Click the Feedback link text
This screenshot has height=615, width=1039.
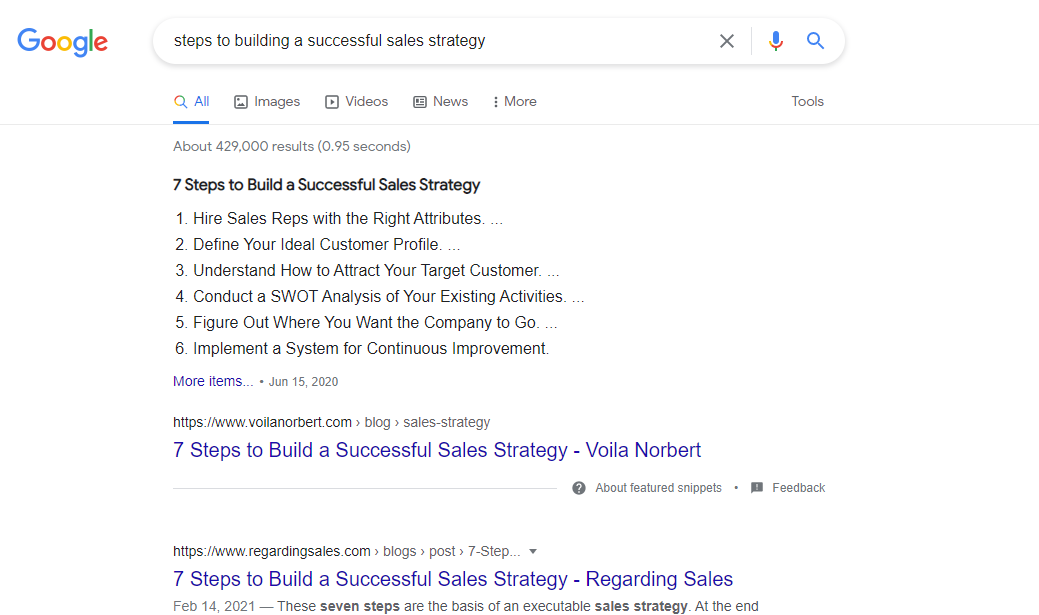click(x=798, y=488)
